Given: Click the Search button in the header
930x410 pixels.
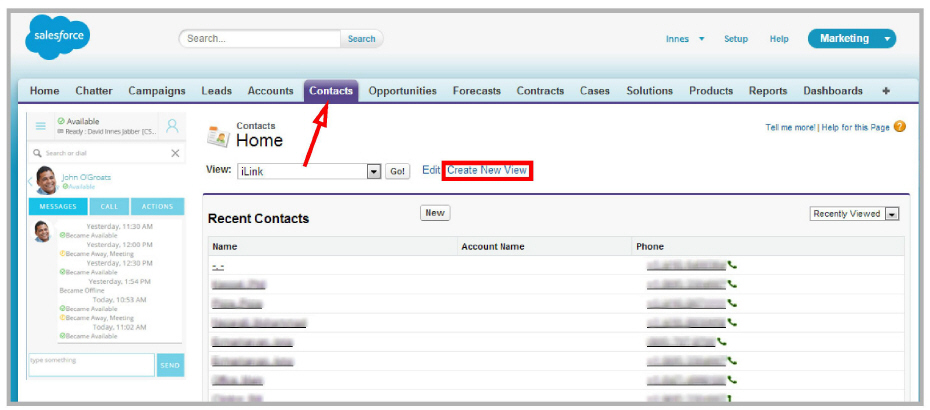Looking at the screenshot, I should pos(361,39).
